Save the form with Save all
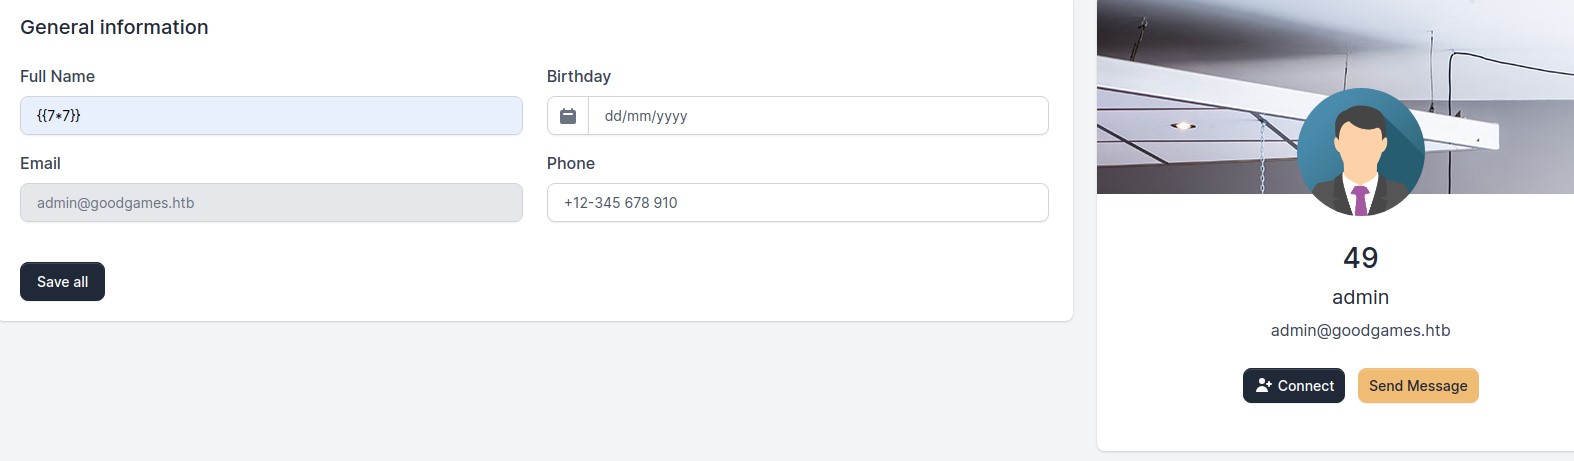 [62, 282]
